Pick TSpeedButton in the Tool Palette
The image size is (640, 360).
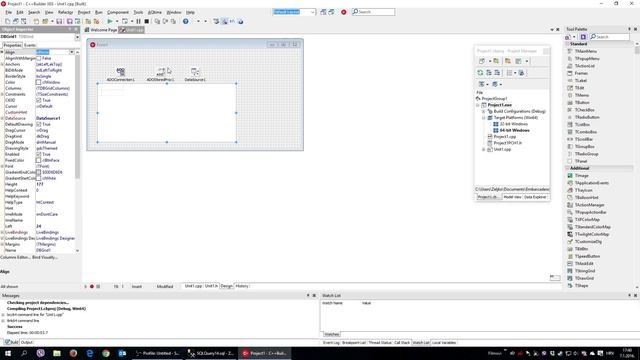[587, 256]
